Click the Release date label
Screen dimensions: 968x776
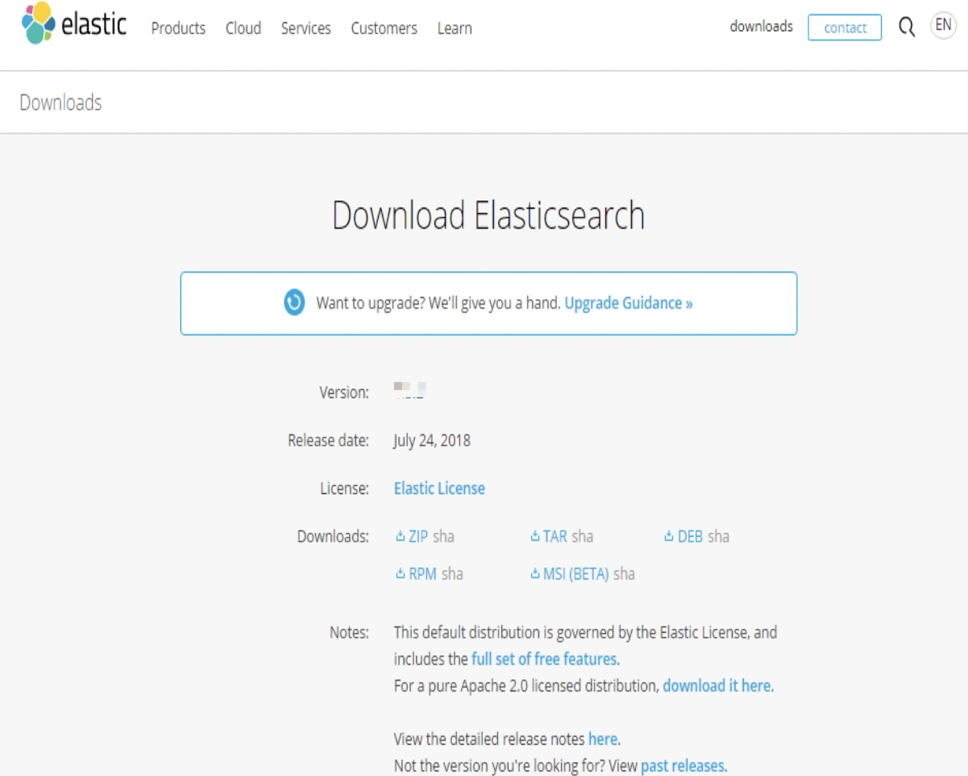tap(328, 440)
